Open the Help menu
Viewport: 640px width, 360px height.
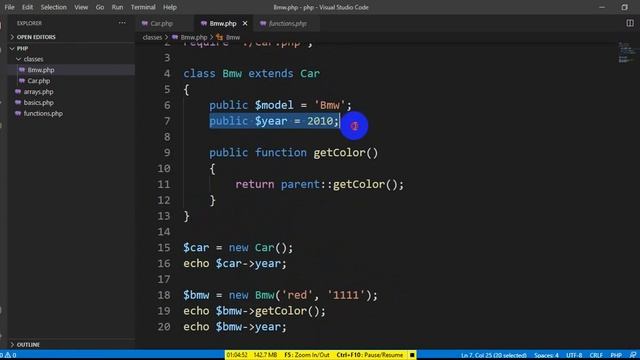click(x=170, y=7)
